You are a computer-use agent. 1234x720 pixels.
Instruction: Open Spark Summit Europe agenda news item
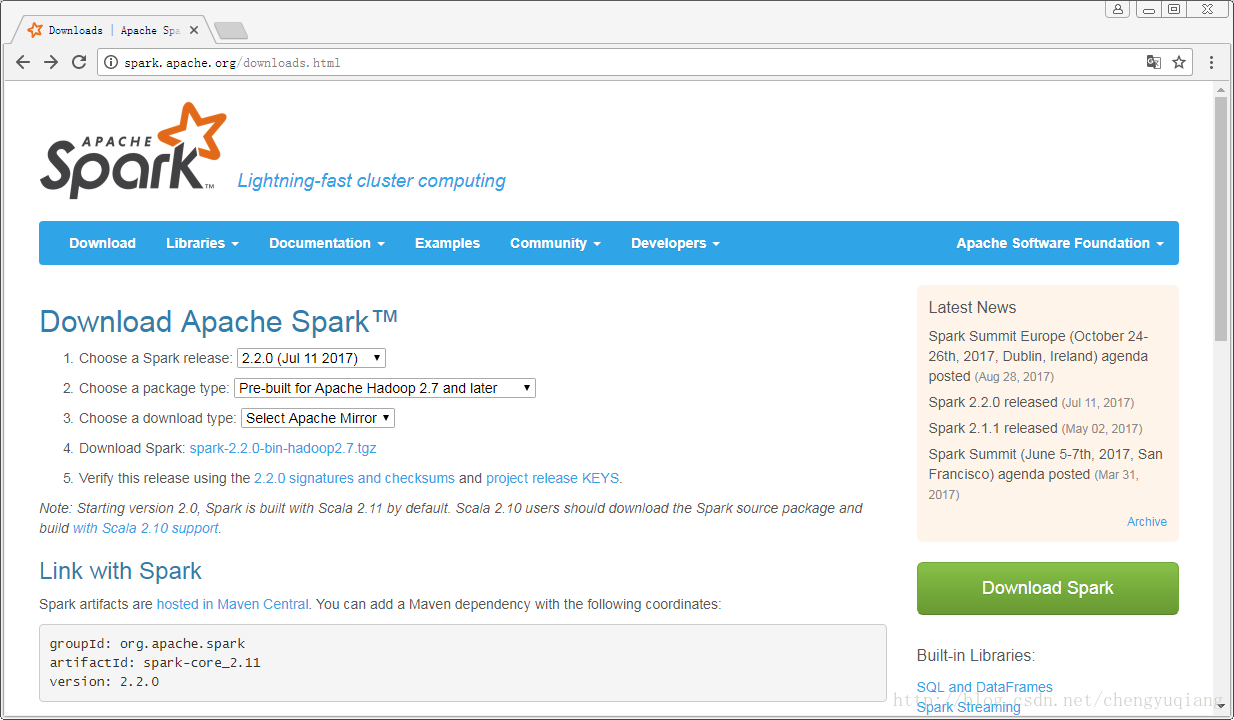(x=1038, y=356)
